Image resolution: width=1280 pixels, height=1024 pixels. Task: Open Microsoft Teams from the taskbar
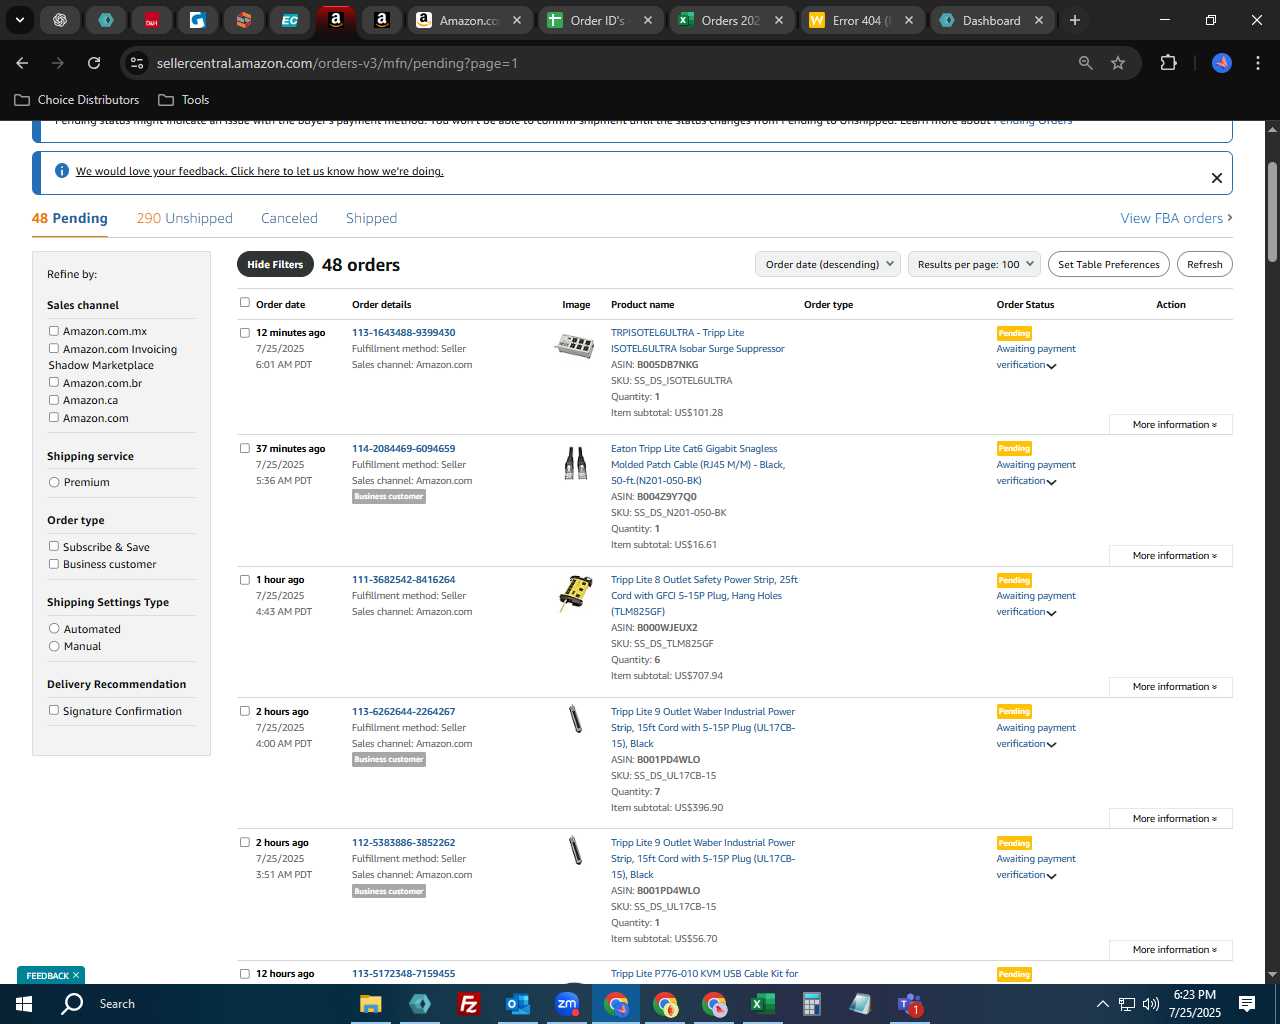[x=909, y=1004]
